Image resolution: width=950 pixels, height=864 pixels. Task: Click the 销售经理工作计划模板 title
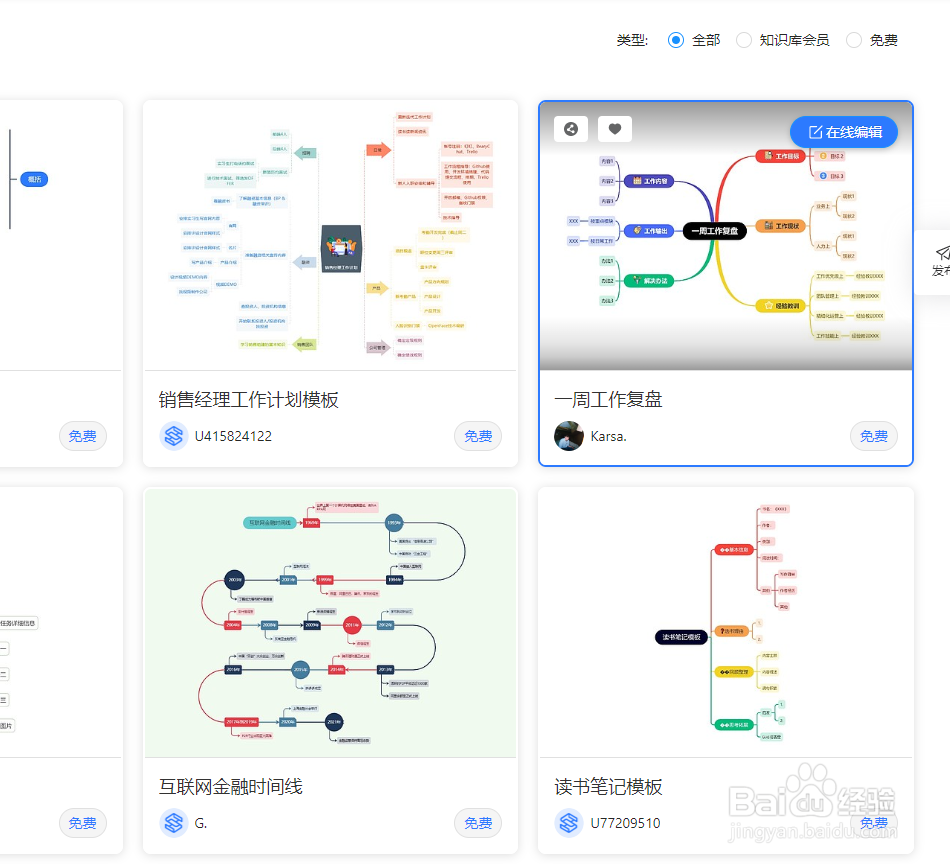coord(248,400)
